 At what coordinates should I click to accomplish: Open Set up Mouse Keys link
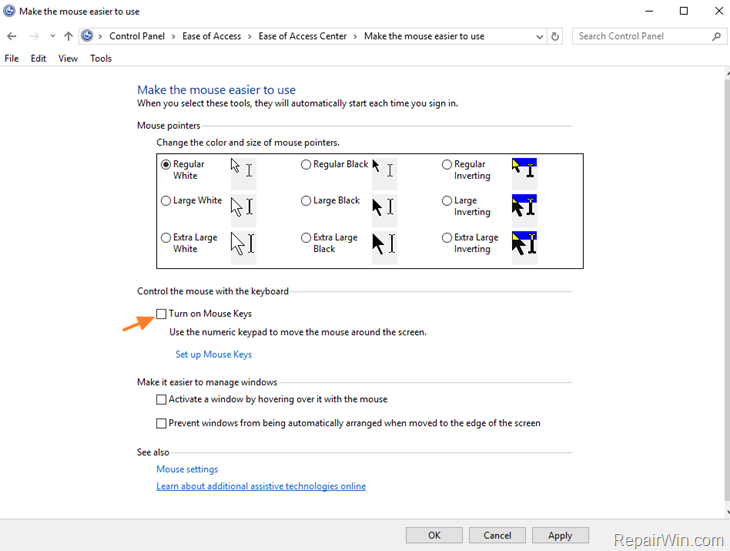click(x=213, y=355)
